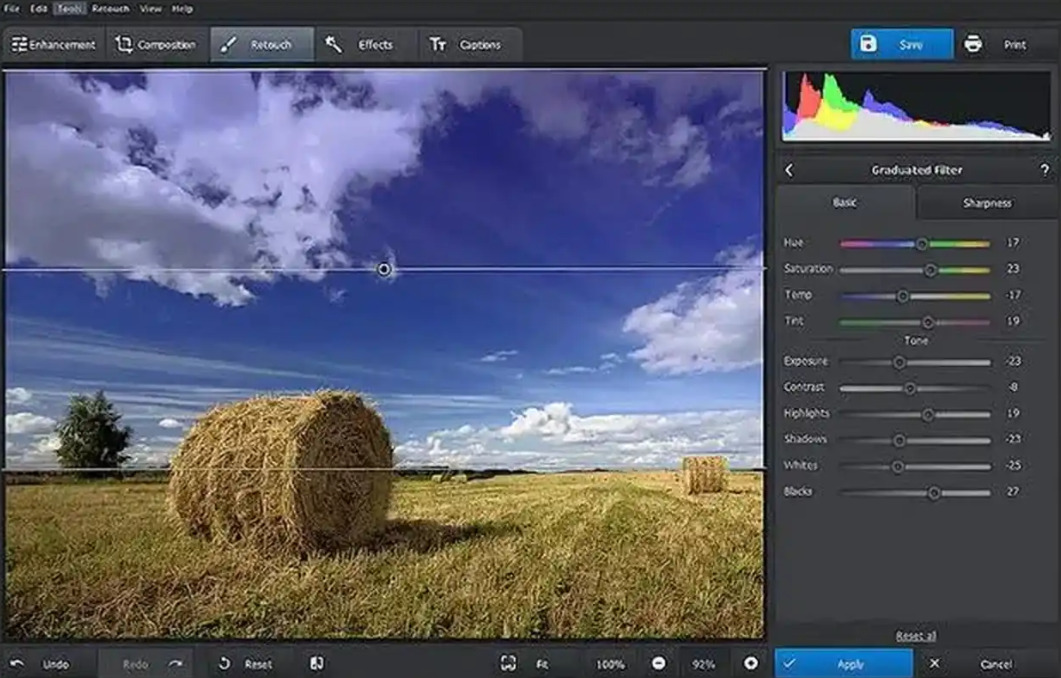Click the graduated filter center handle on image
The height and width of the screenshot is (678, 1061).
[x=385, y=269]
